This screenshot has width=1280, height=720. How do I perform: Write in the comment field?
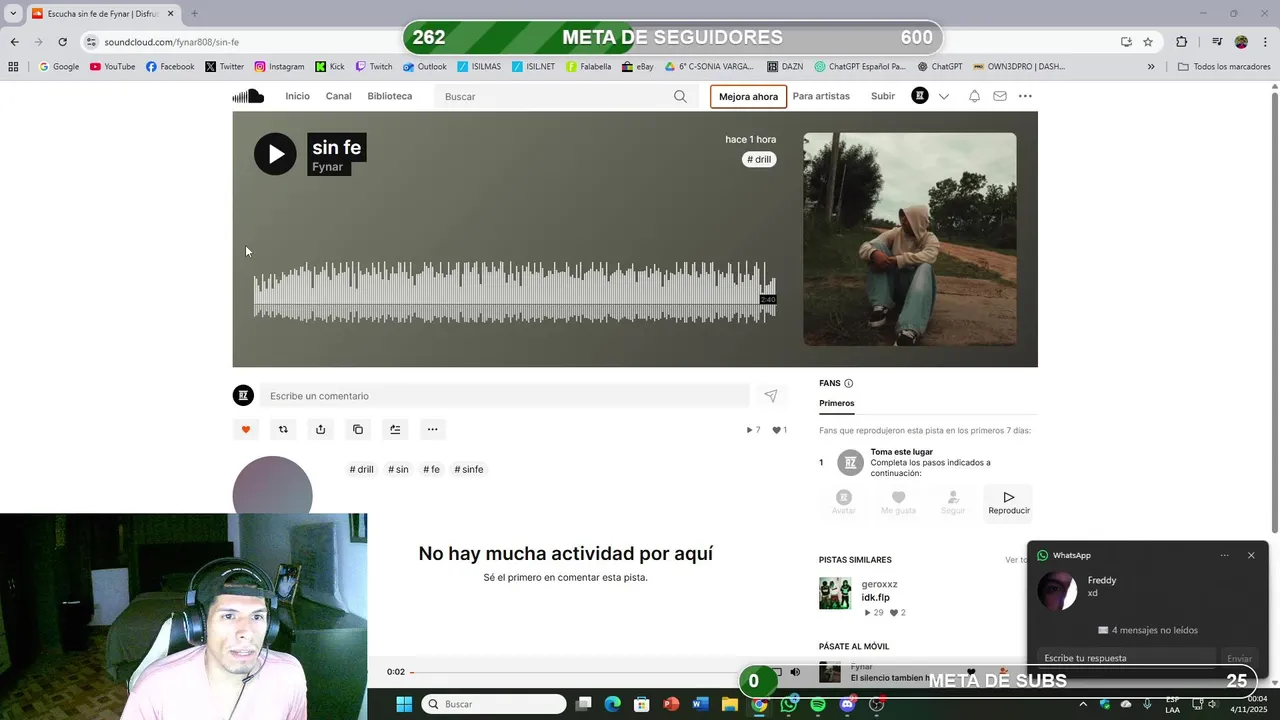[504, 396]
